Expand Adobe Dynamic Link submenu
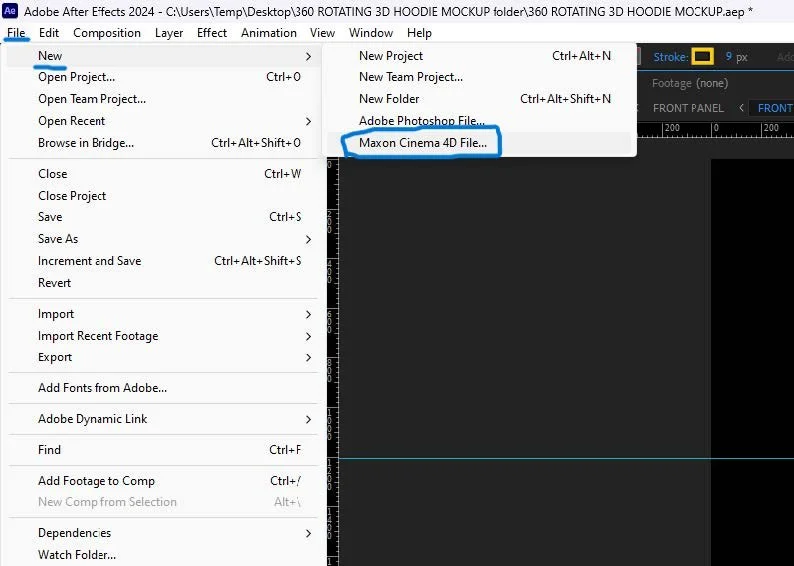 pos(163,419)
